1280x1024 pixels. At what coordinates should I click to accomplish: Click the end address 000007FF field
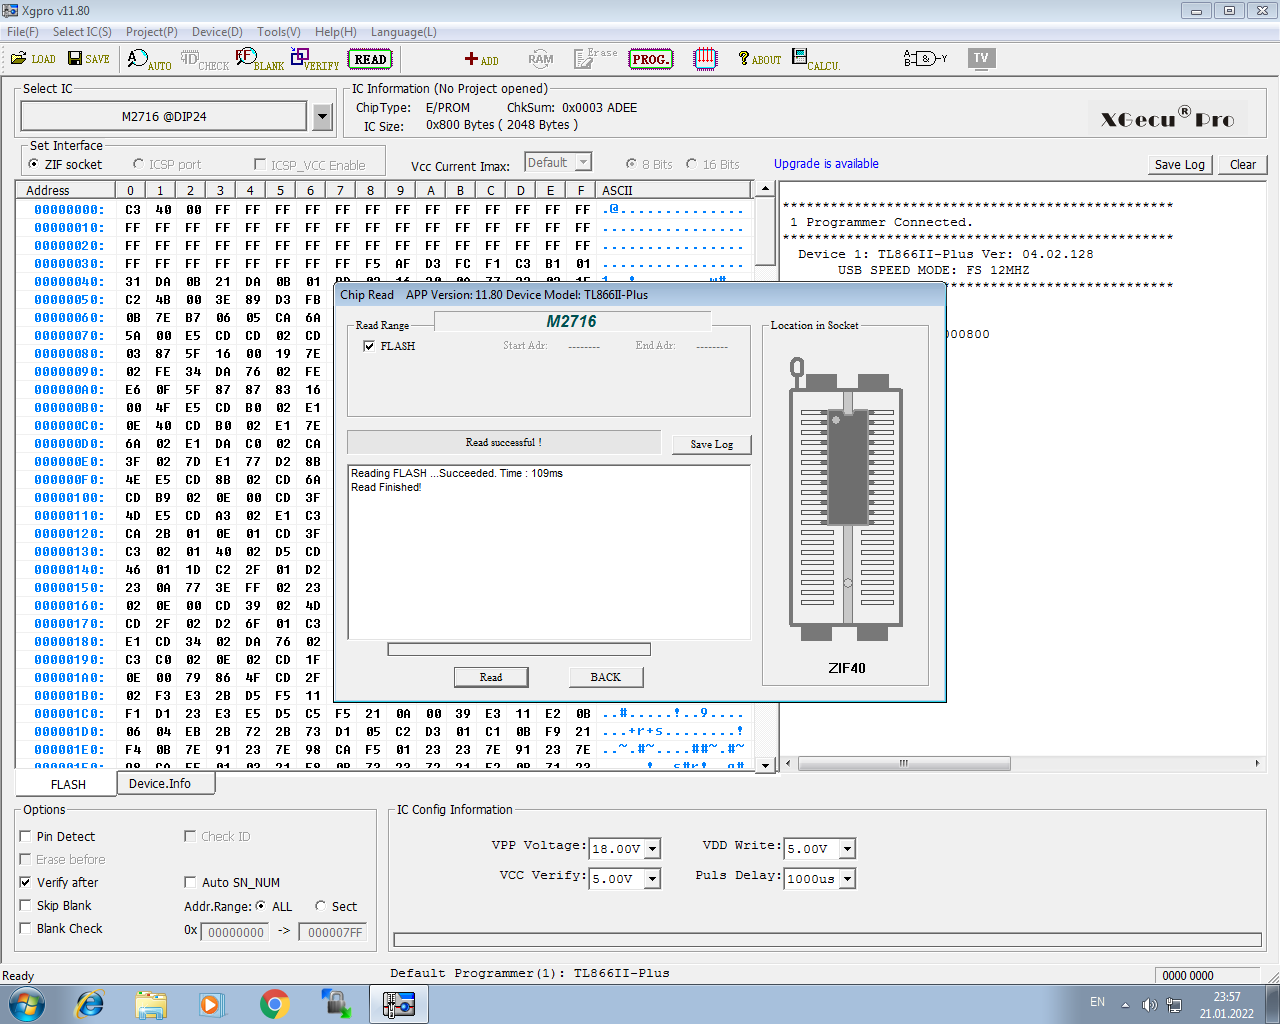tap(335, 932)
